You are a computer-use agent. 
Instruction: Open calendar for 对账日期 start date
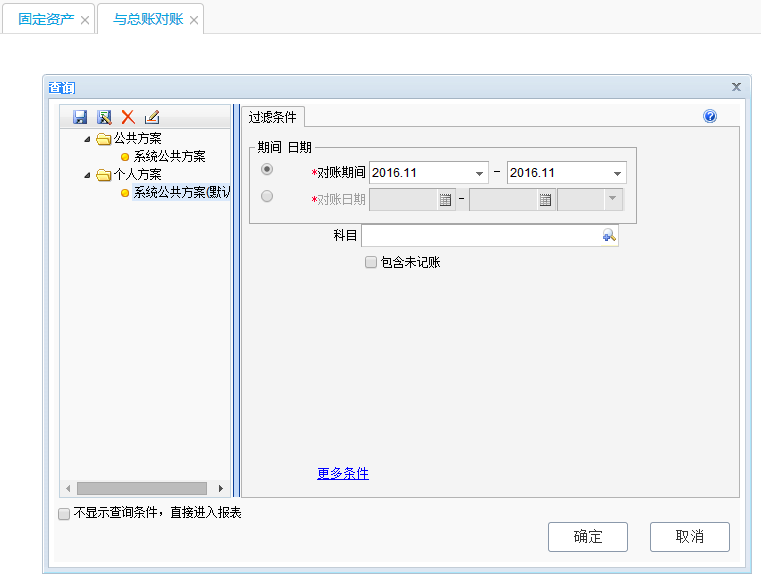coord(445,200)
